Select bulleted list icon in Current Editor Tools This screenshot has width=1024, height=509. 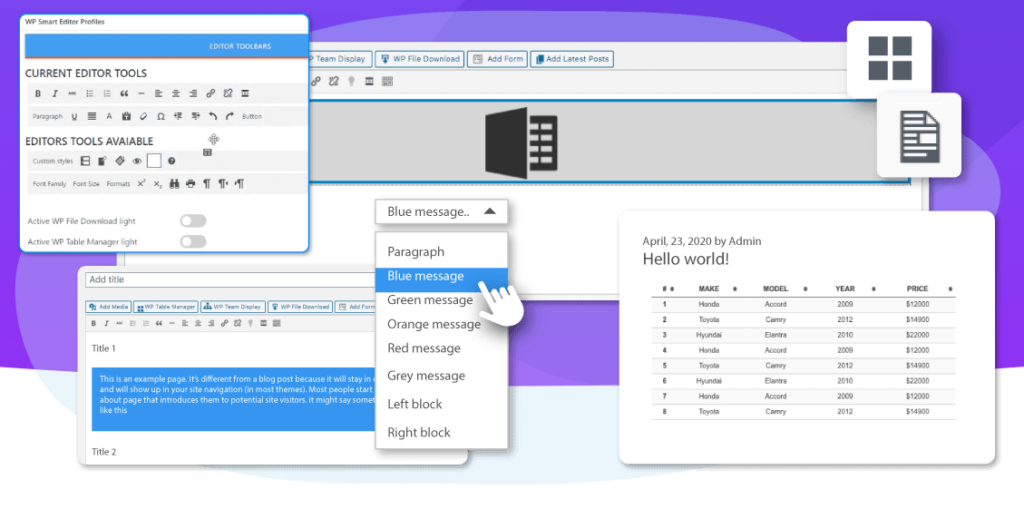[90, 93]
